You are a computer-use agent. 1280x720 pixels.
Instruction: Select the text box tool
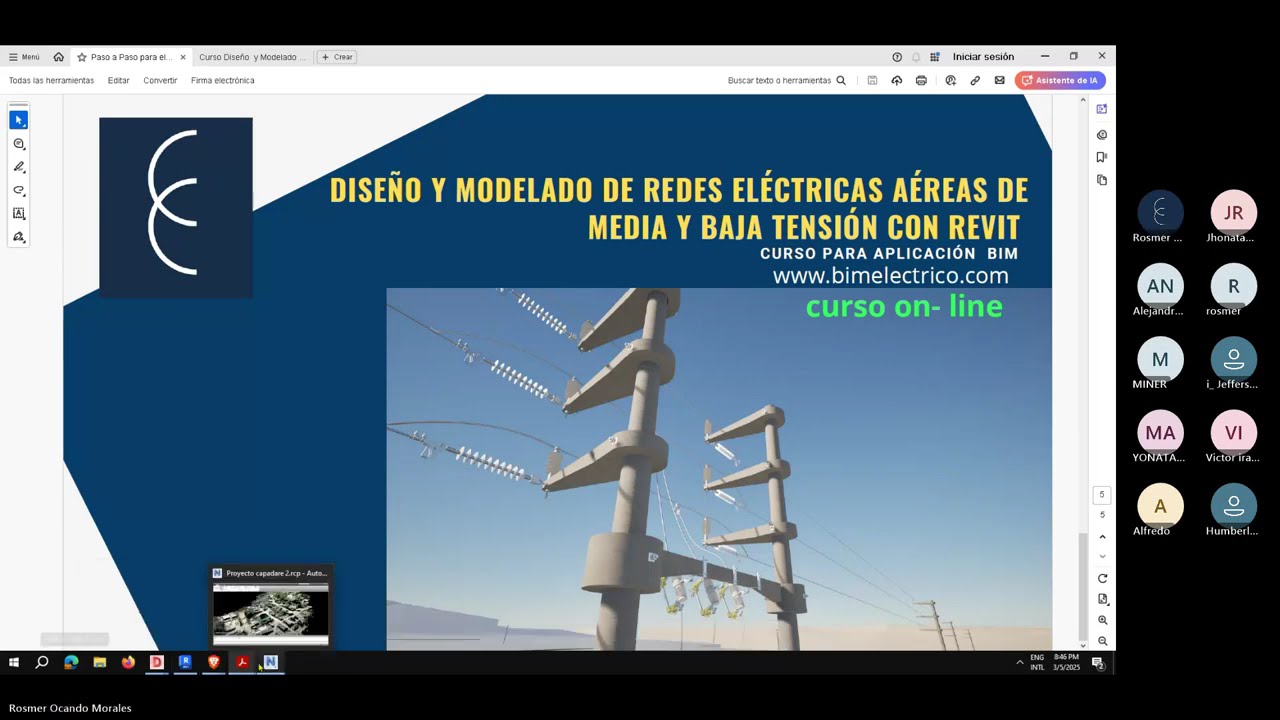point(18,213)
